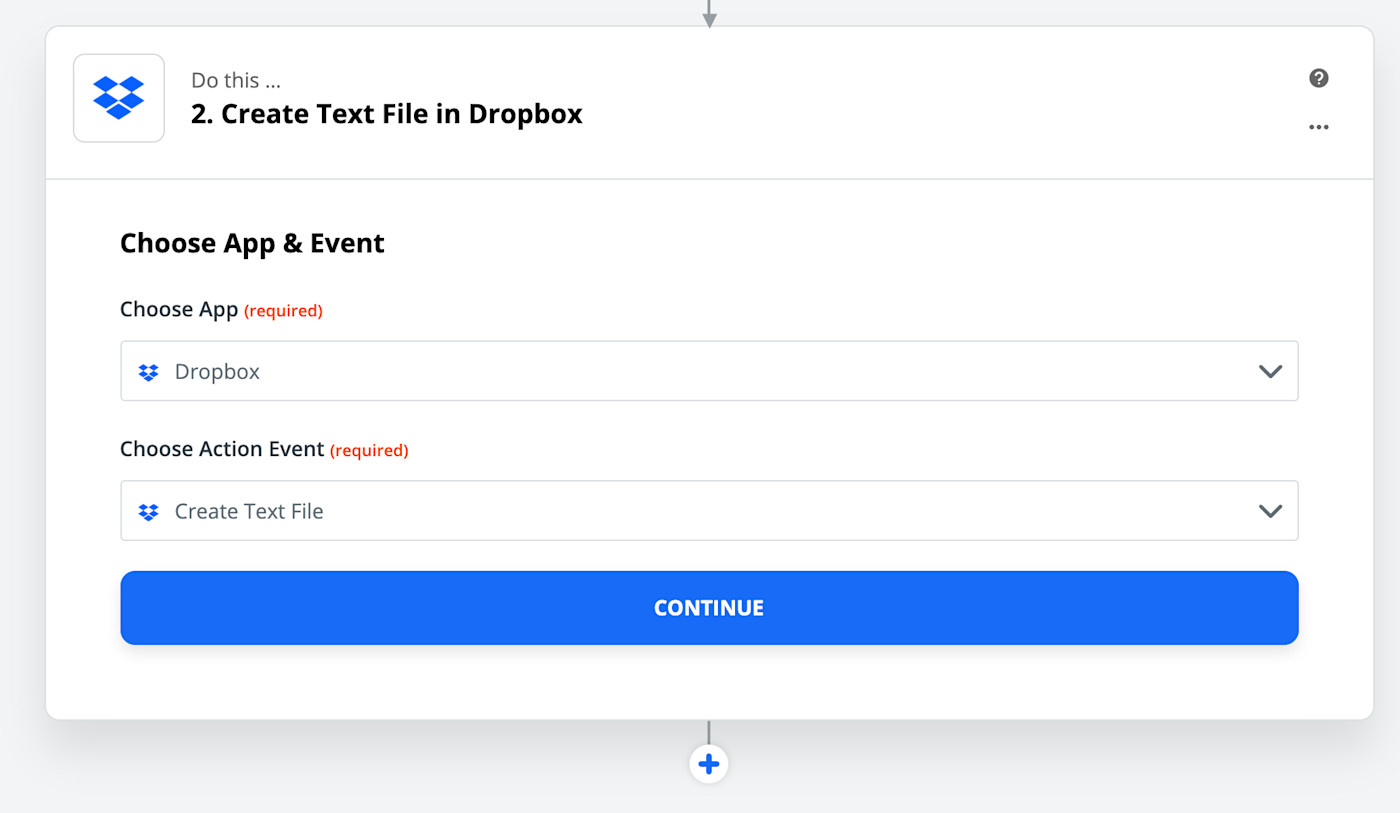
Task: Click the large Dropbox logo step icon
Action: [119, 98]
